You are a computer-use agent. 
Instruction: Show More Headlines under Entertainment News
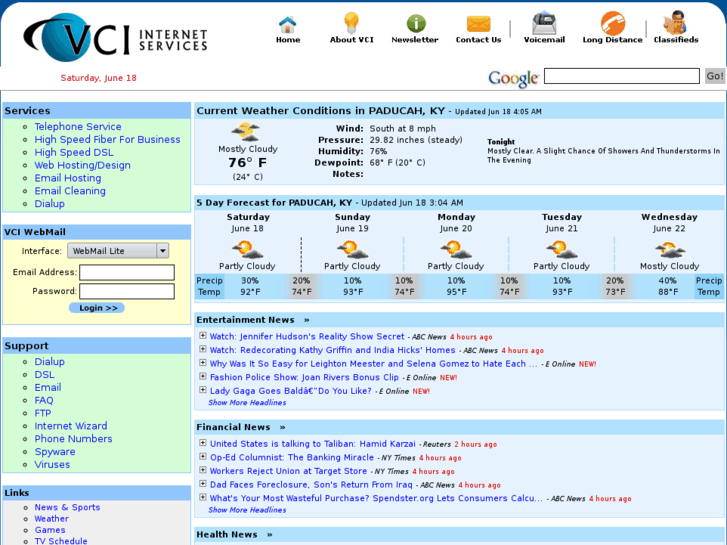tap(247, 403)
